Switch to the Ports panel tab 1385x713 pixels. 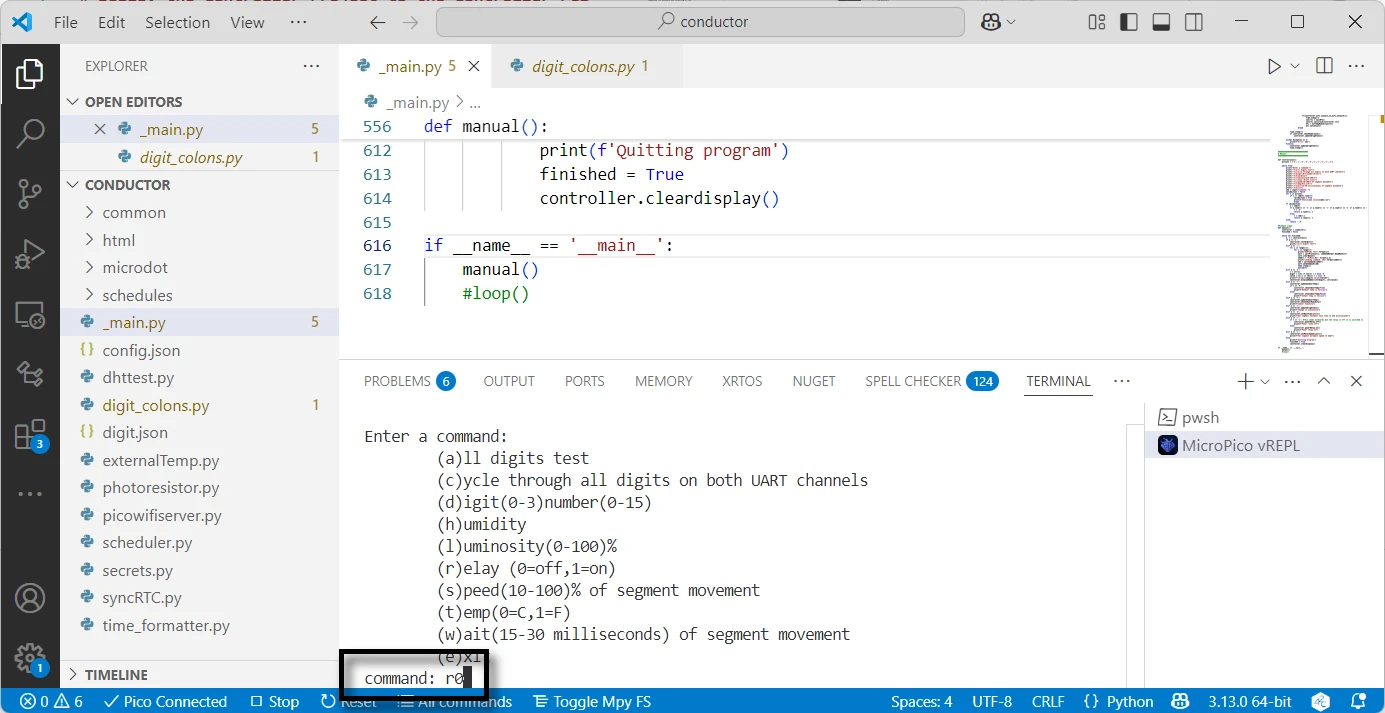coord(584,381)
